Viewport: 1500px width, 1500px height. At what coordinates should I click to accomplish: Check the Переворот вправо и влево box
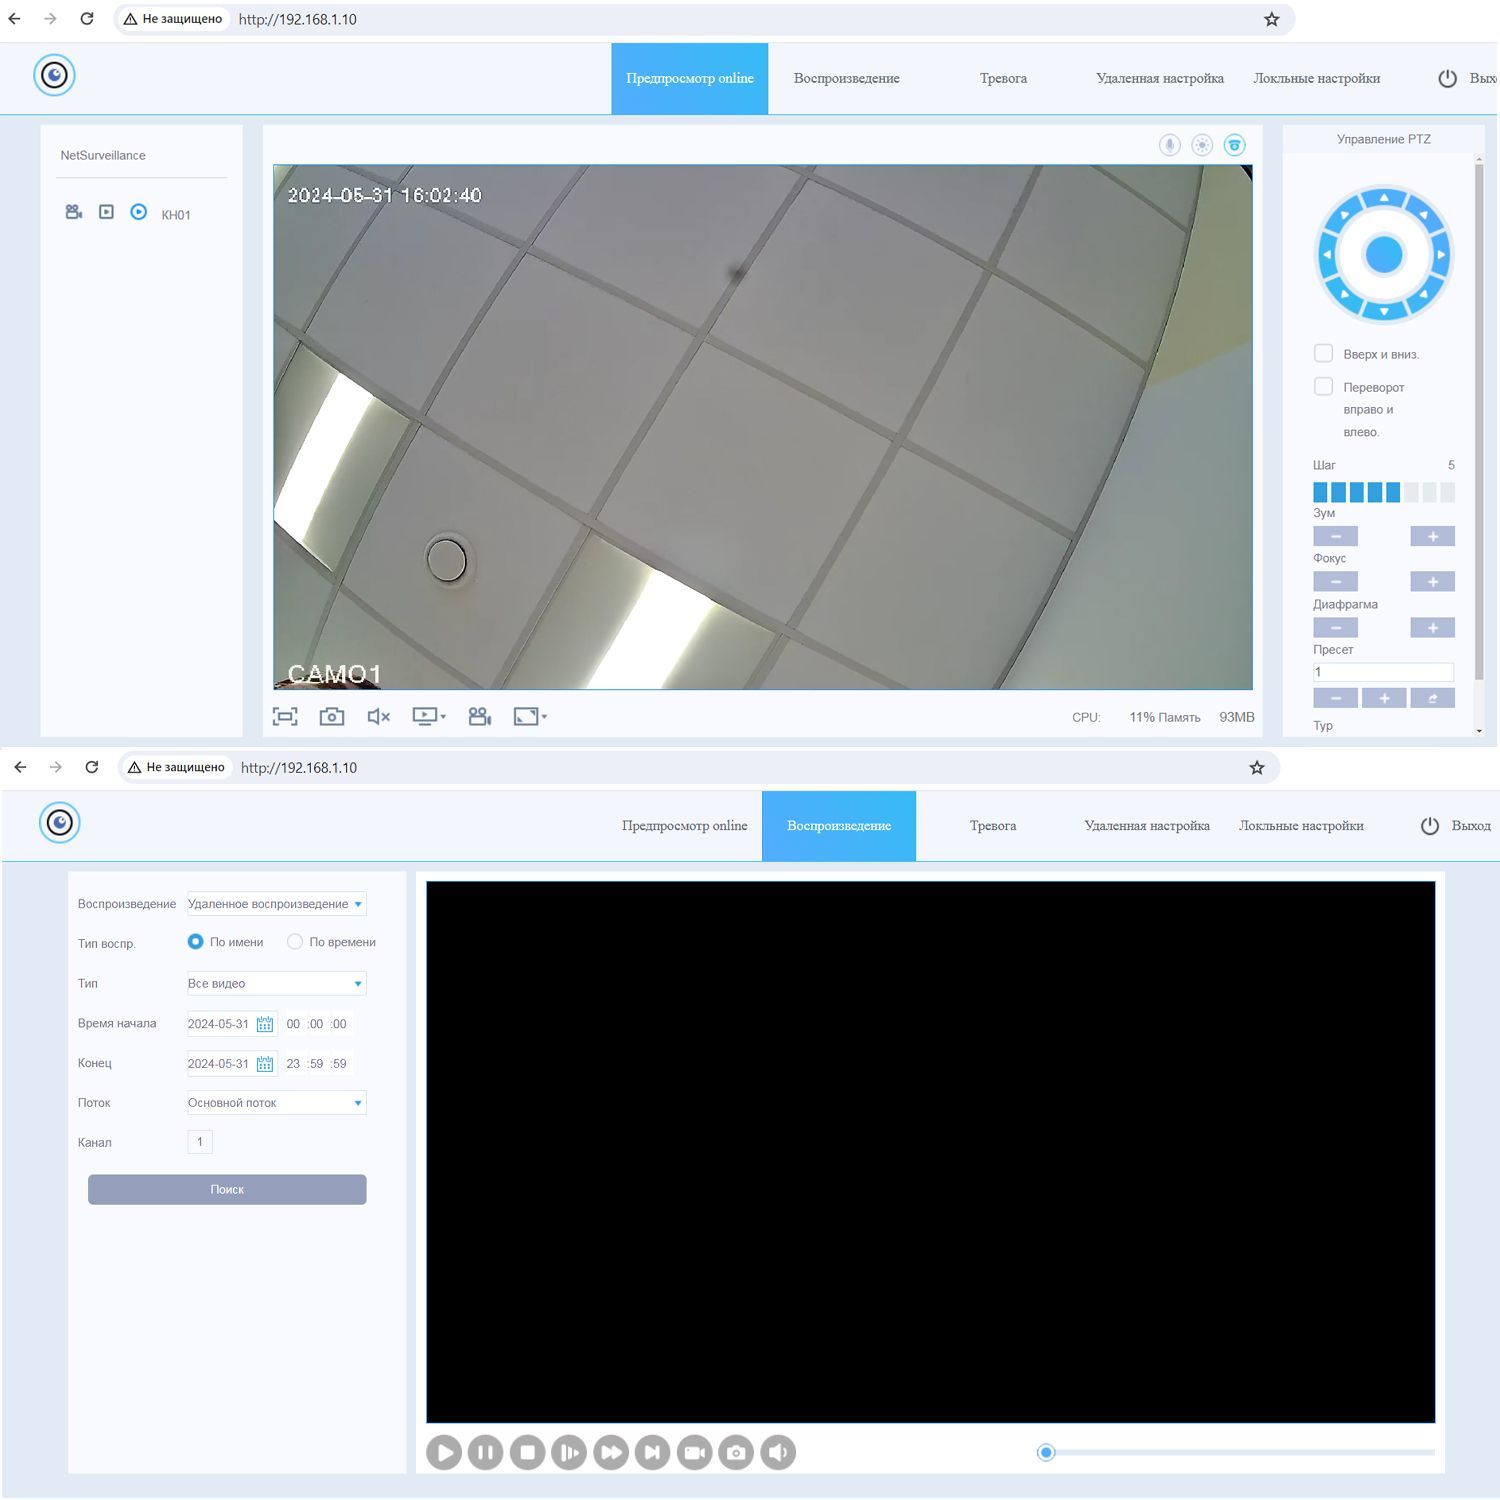click(x=1323, y=386)
